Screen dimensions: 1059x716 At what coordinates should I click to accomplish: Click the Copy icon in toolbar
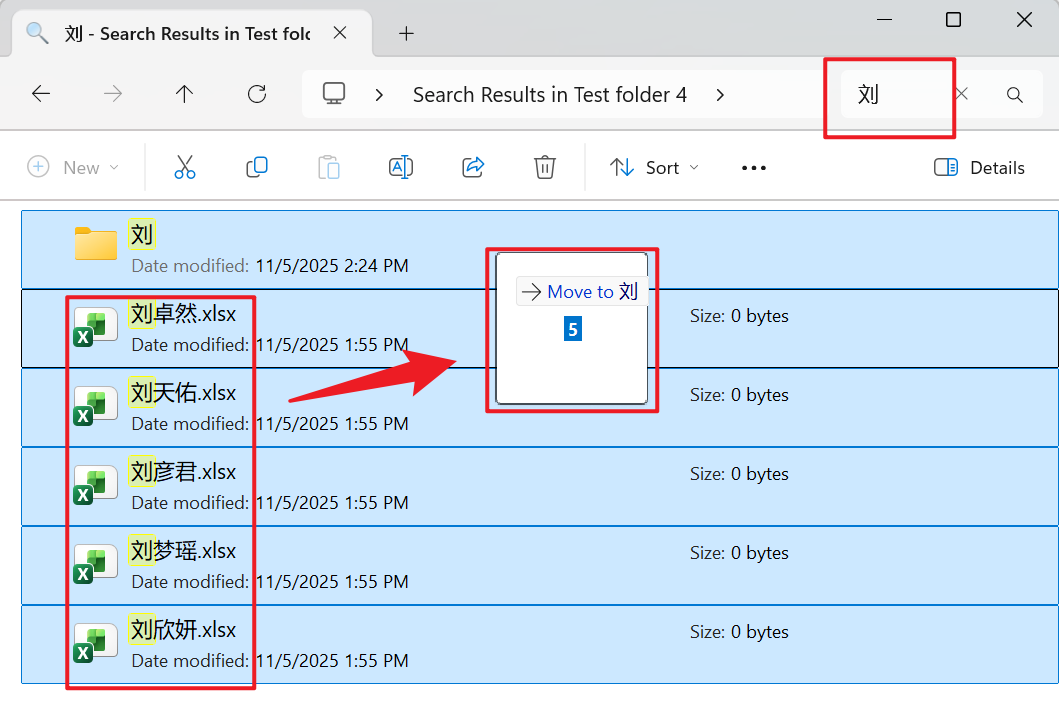[257, 167]
